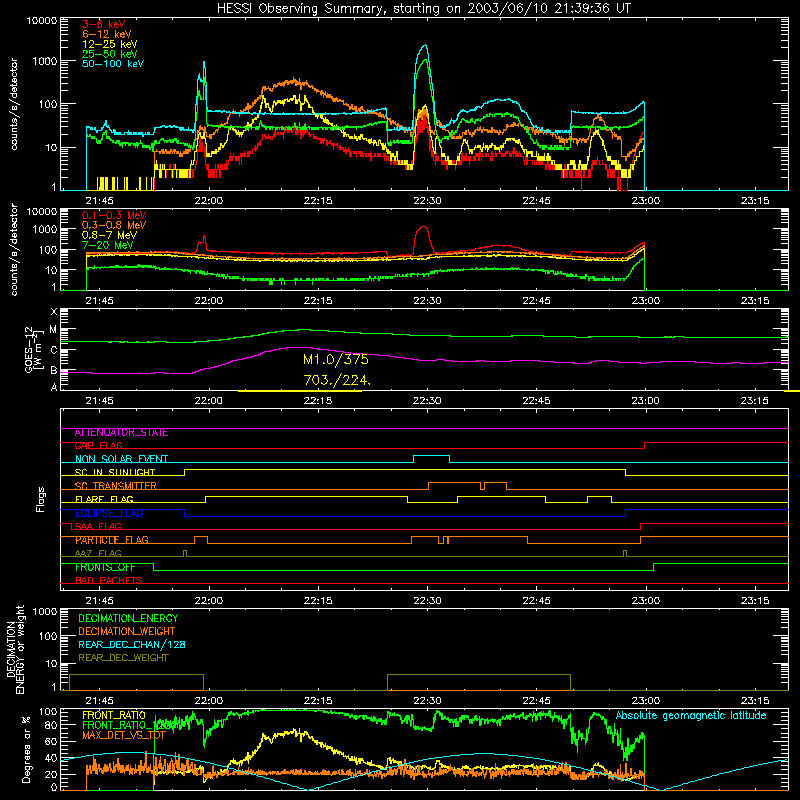Select the GAP_FLAG label
The height and width of the screenshot is (800, 800).
pyautogui.click(x=99, y=446)
